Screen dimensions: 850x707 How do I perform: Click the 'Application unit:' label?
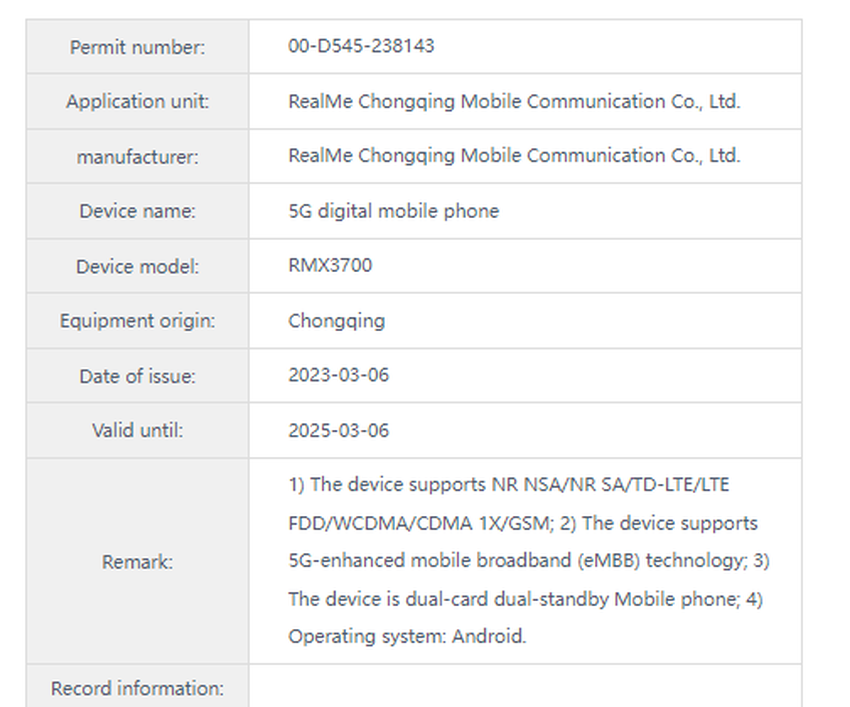click(x=137, y=101)
